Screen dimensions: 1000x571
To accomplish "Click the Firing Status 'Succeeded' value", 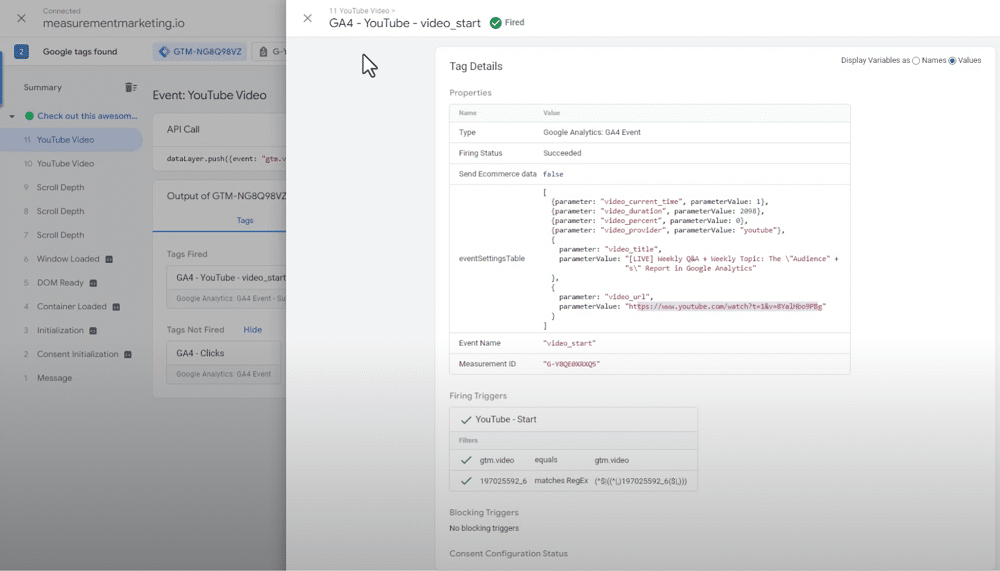I will 562,153.
